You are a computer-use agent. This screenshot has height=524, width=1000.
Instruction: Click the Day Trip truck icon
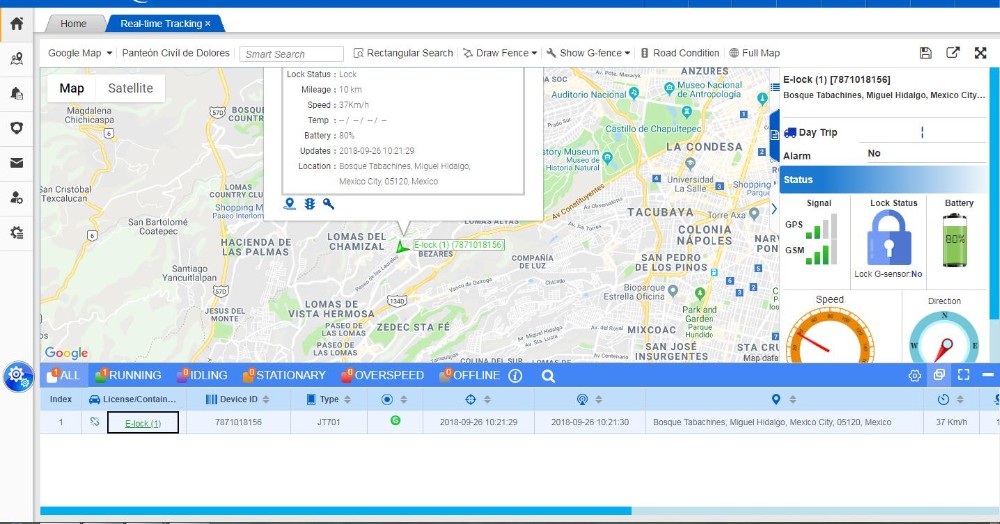point(790,133)
